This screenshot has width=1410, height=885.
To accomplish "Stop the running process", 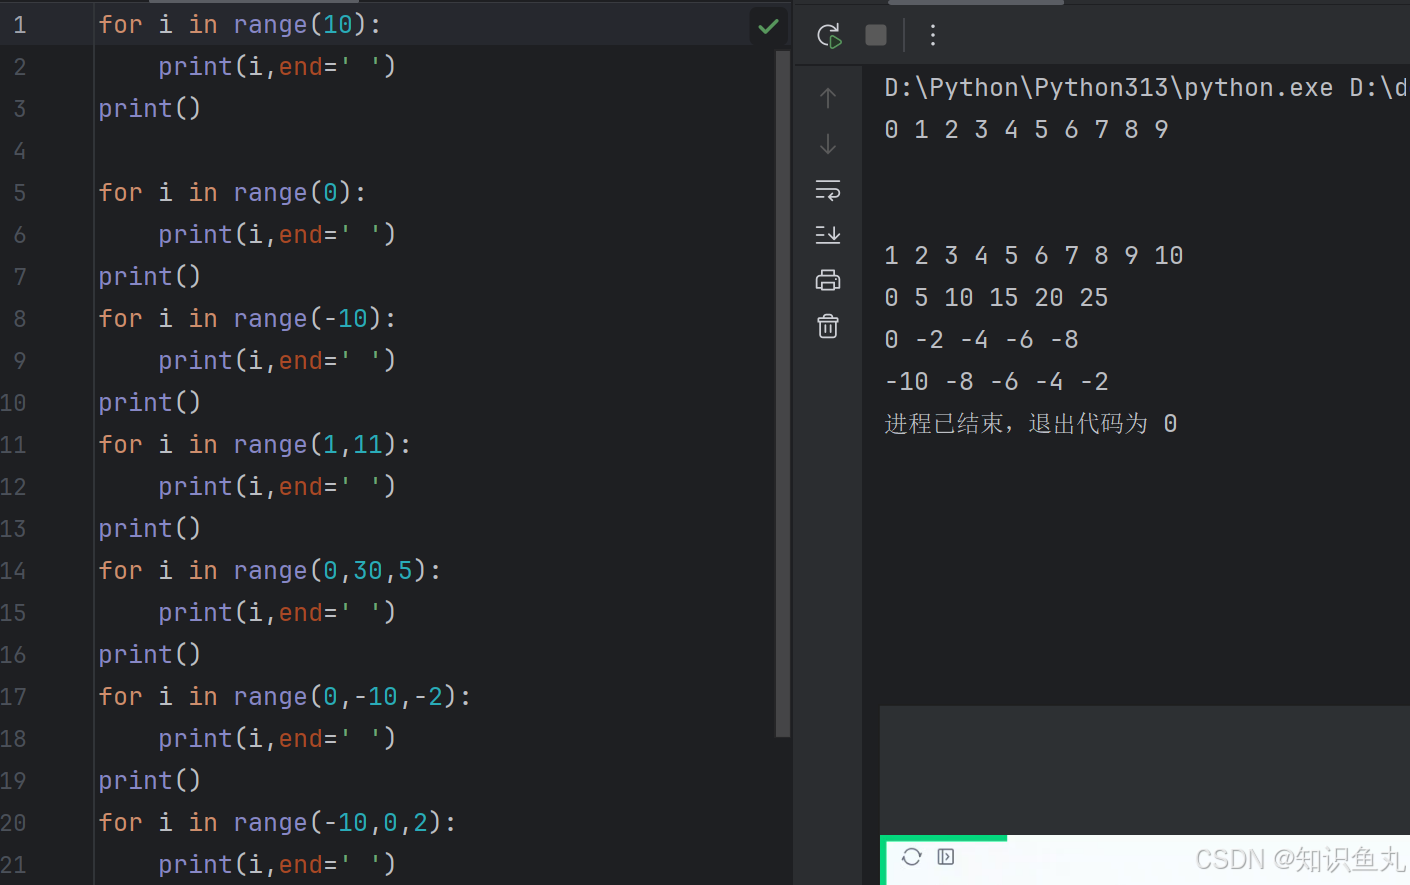I will point(875,35).
